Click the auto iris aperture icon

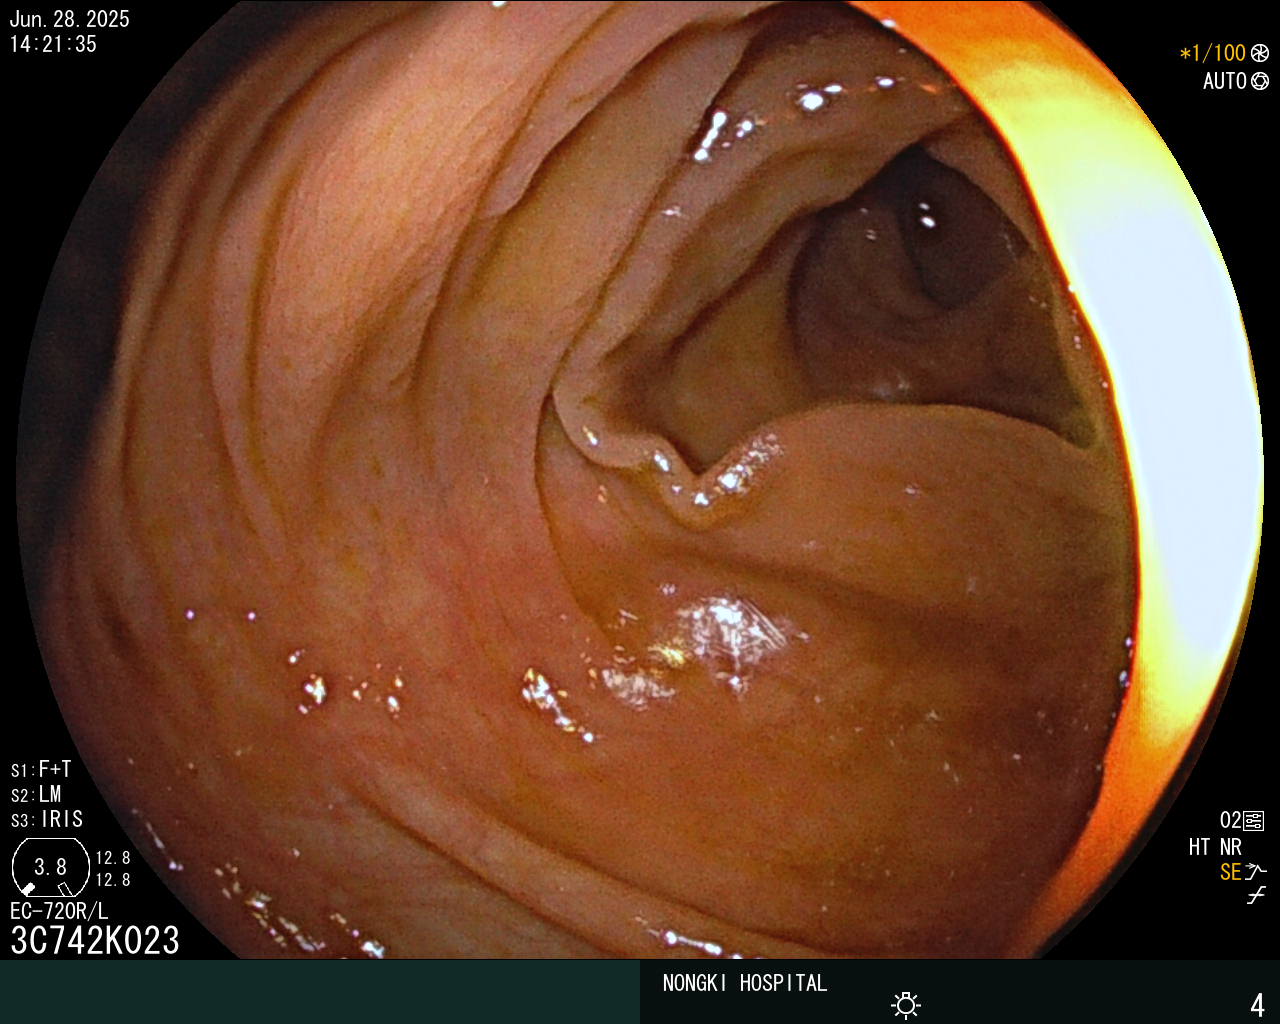click(1260, 81)
